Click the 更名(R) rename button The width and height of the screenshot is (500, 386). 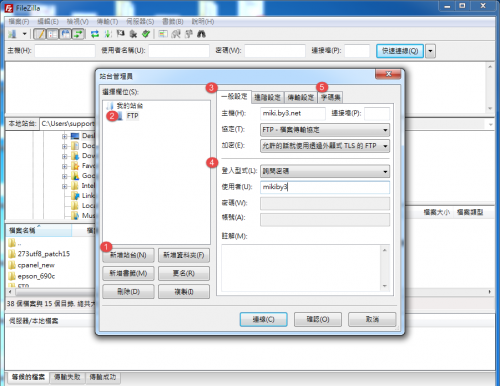pos(184,273)
